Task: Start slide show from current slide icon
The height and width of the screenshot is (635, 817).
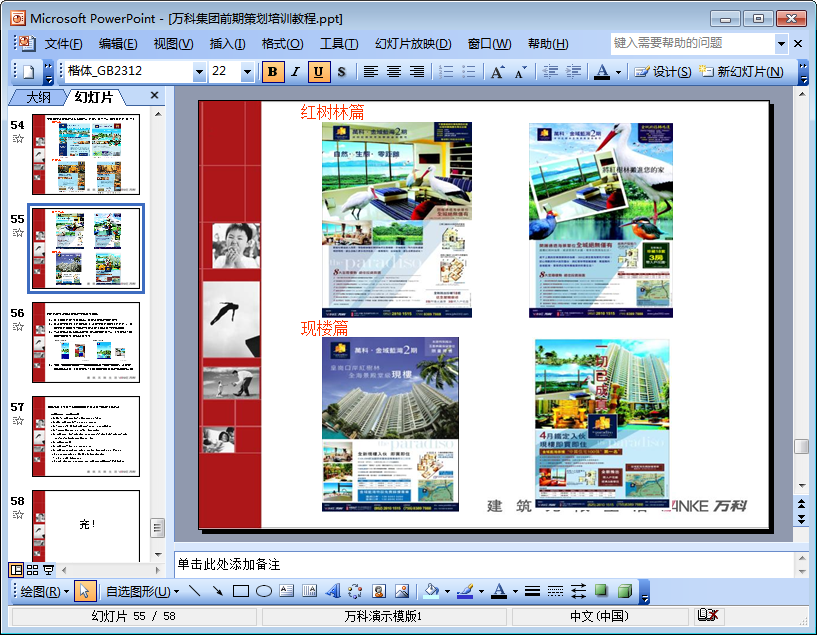Action: (48, 570)
